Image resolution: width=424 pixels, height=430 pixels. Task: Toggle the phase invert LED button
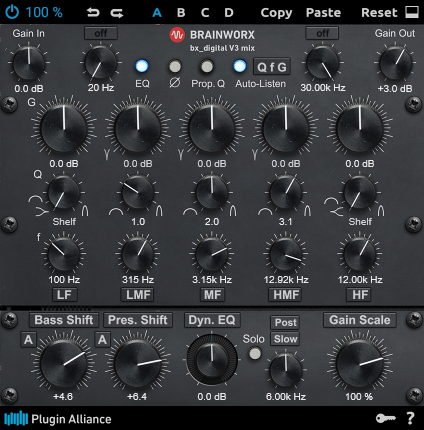(175, 66)
